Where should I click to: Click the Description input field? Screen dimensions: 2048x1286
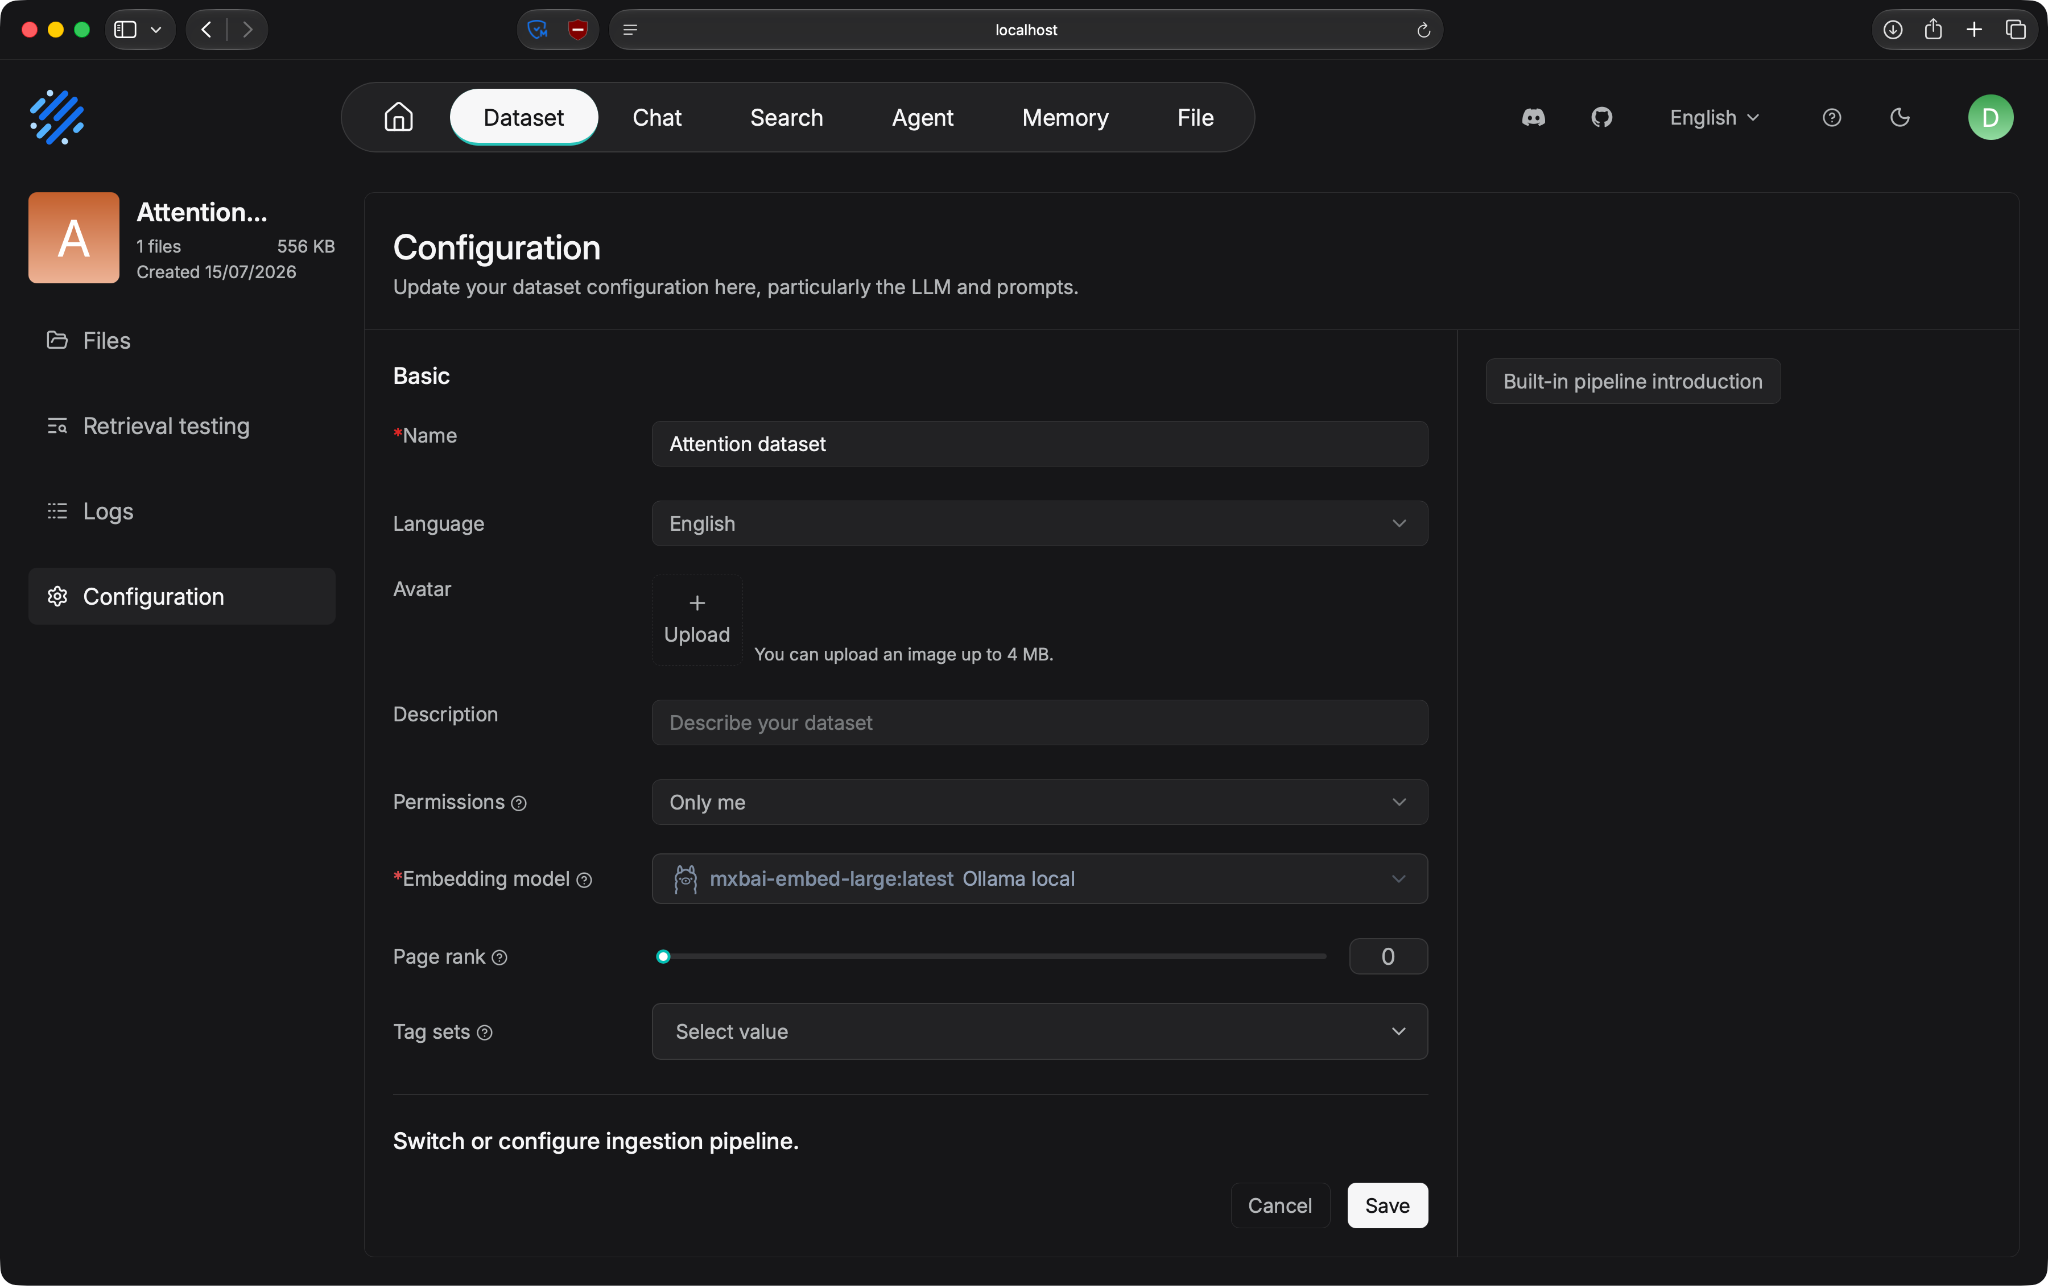1040,723
